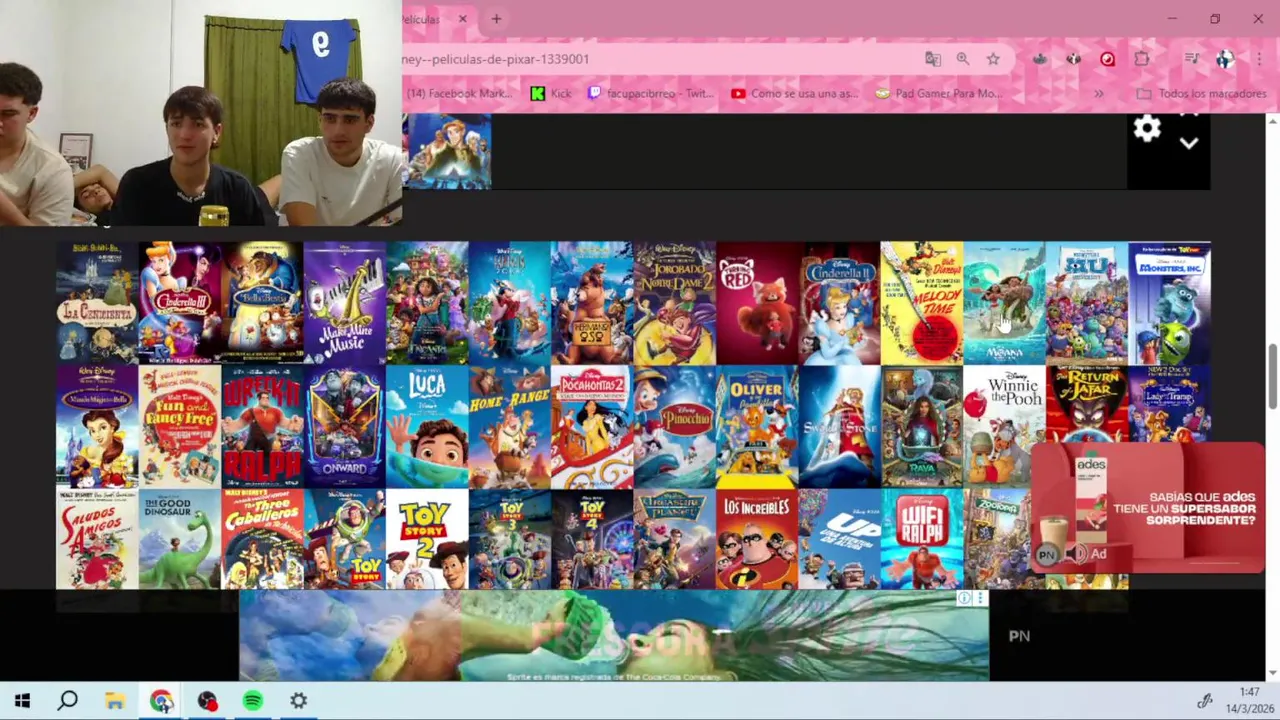The width and height of the screenshot is (1280, 720).
Task: Select the Cinderella II poster
Action: pyautogui.click(x=839, y=302)
